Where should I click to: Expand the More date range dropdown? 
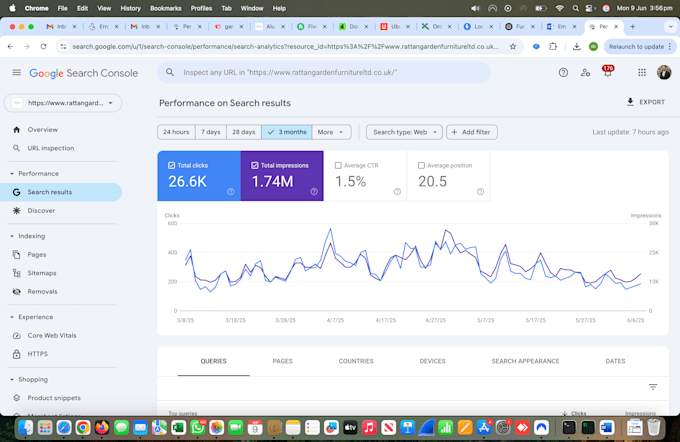point(330,132)
